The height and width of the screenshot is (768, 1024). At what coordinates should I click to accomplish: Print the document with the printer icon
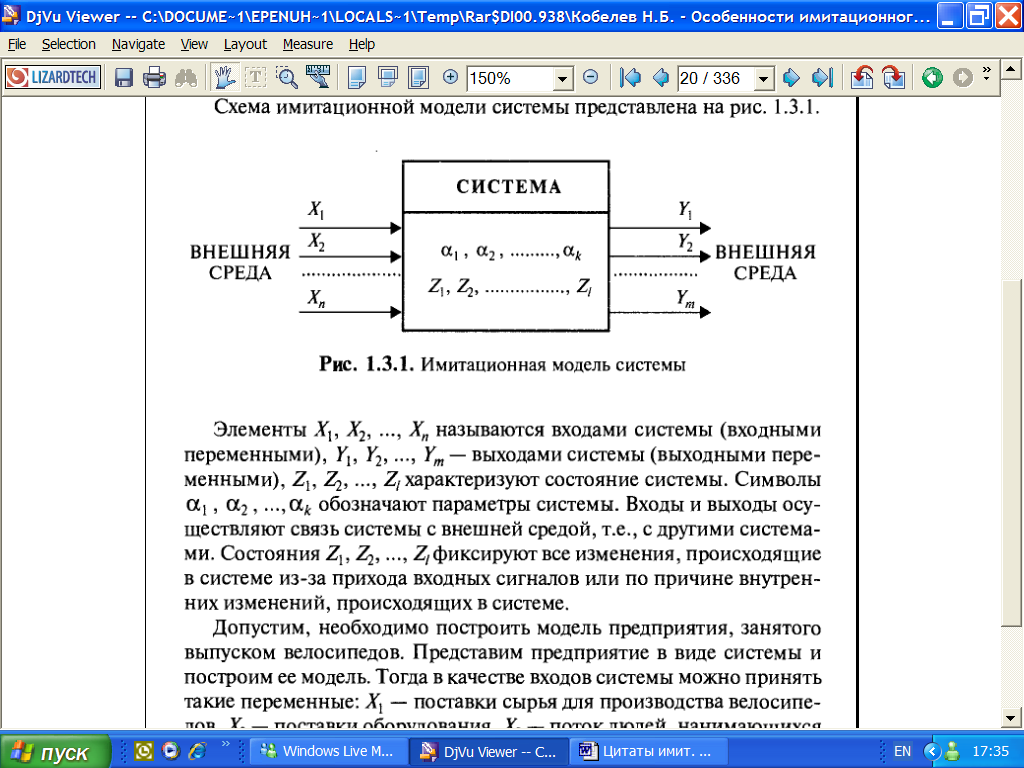[x=154, y=78]
